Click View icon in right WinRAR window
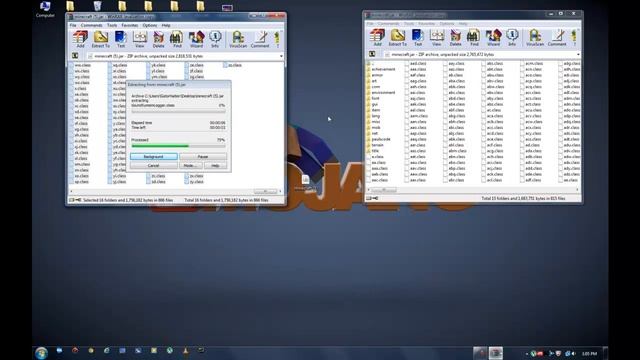Screen dimensions: 640x360 pos(437,37)
